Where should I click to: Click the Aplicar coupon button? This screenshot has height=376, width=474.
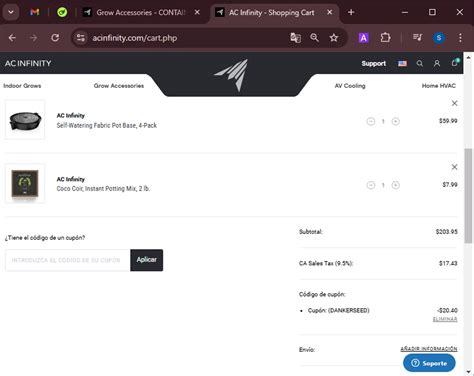[146, 260]
